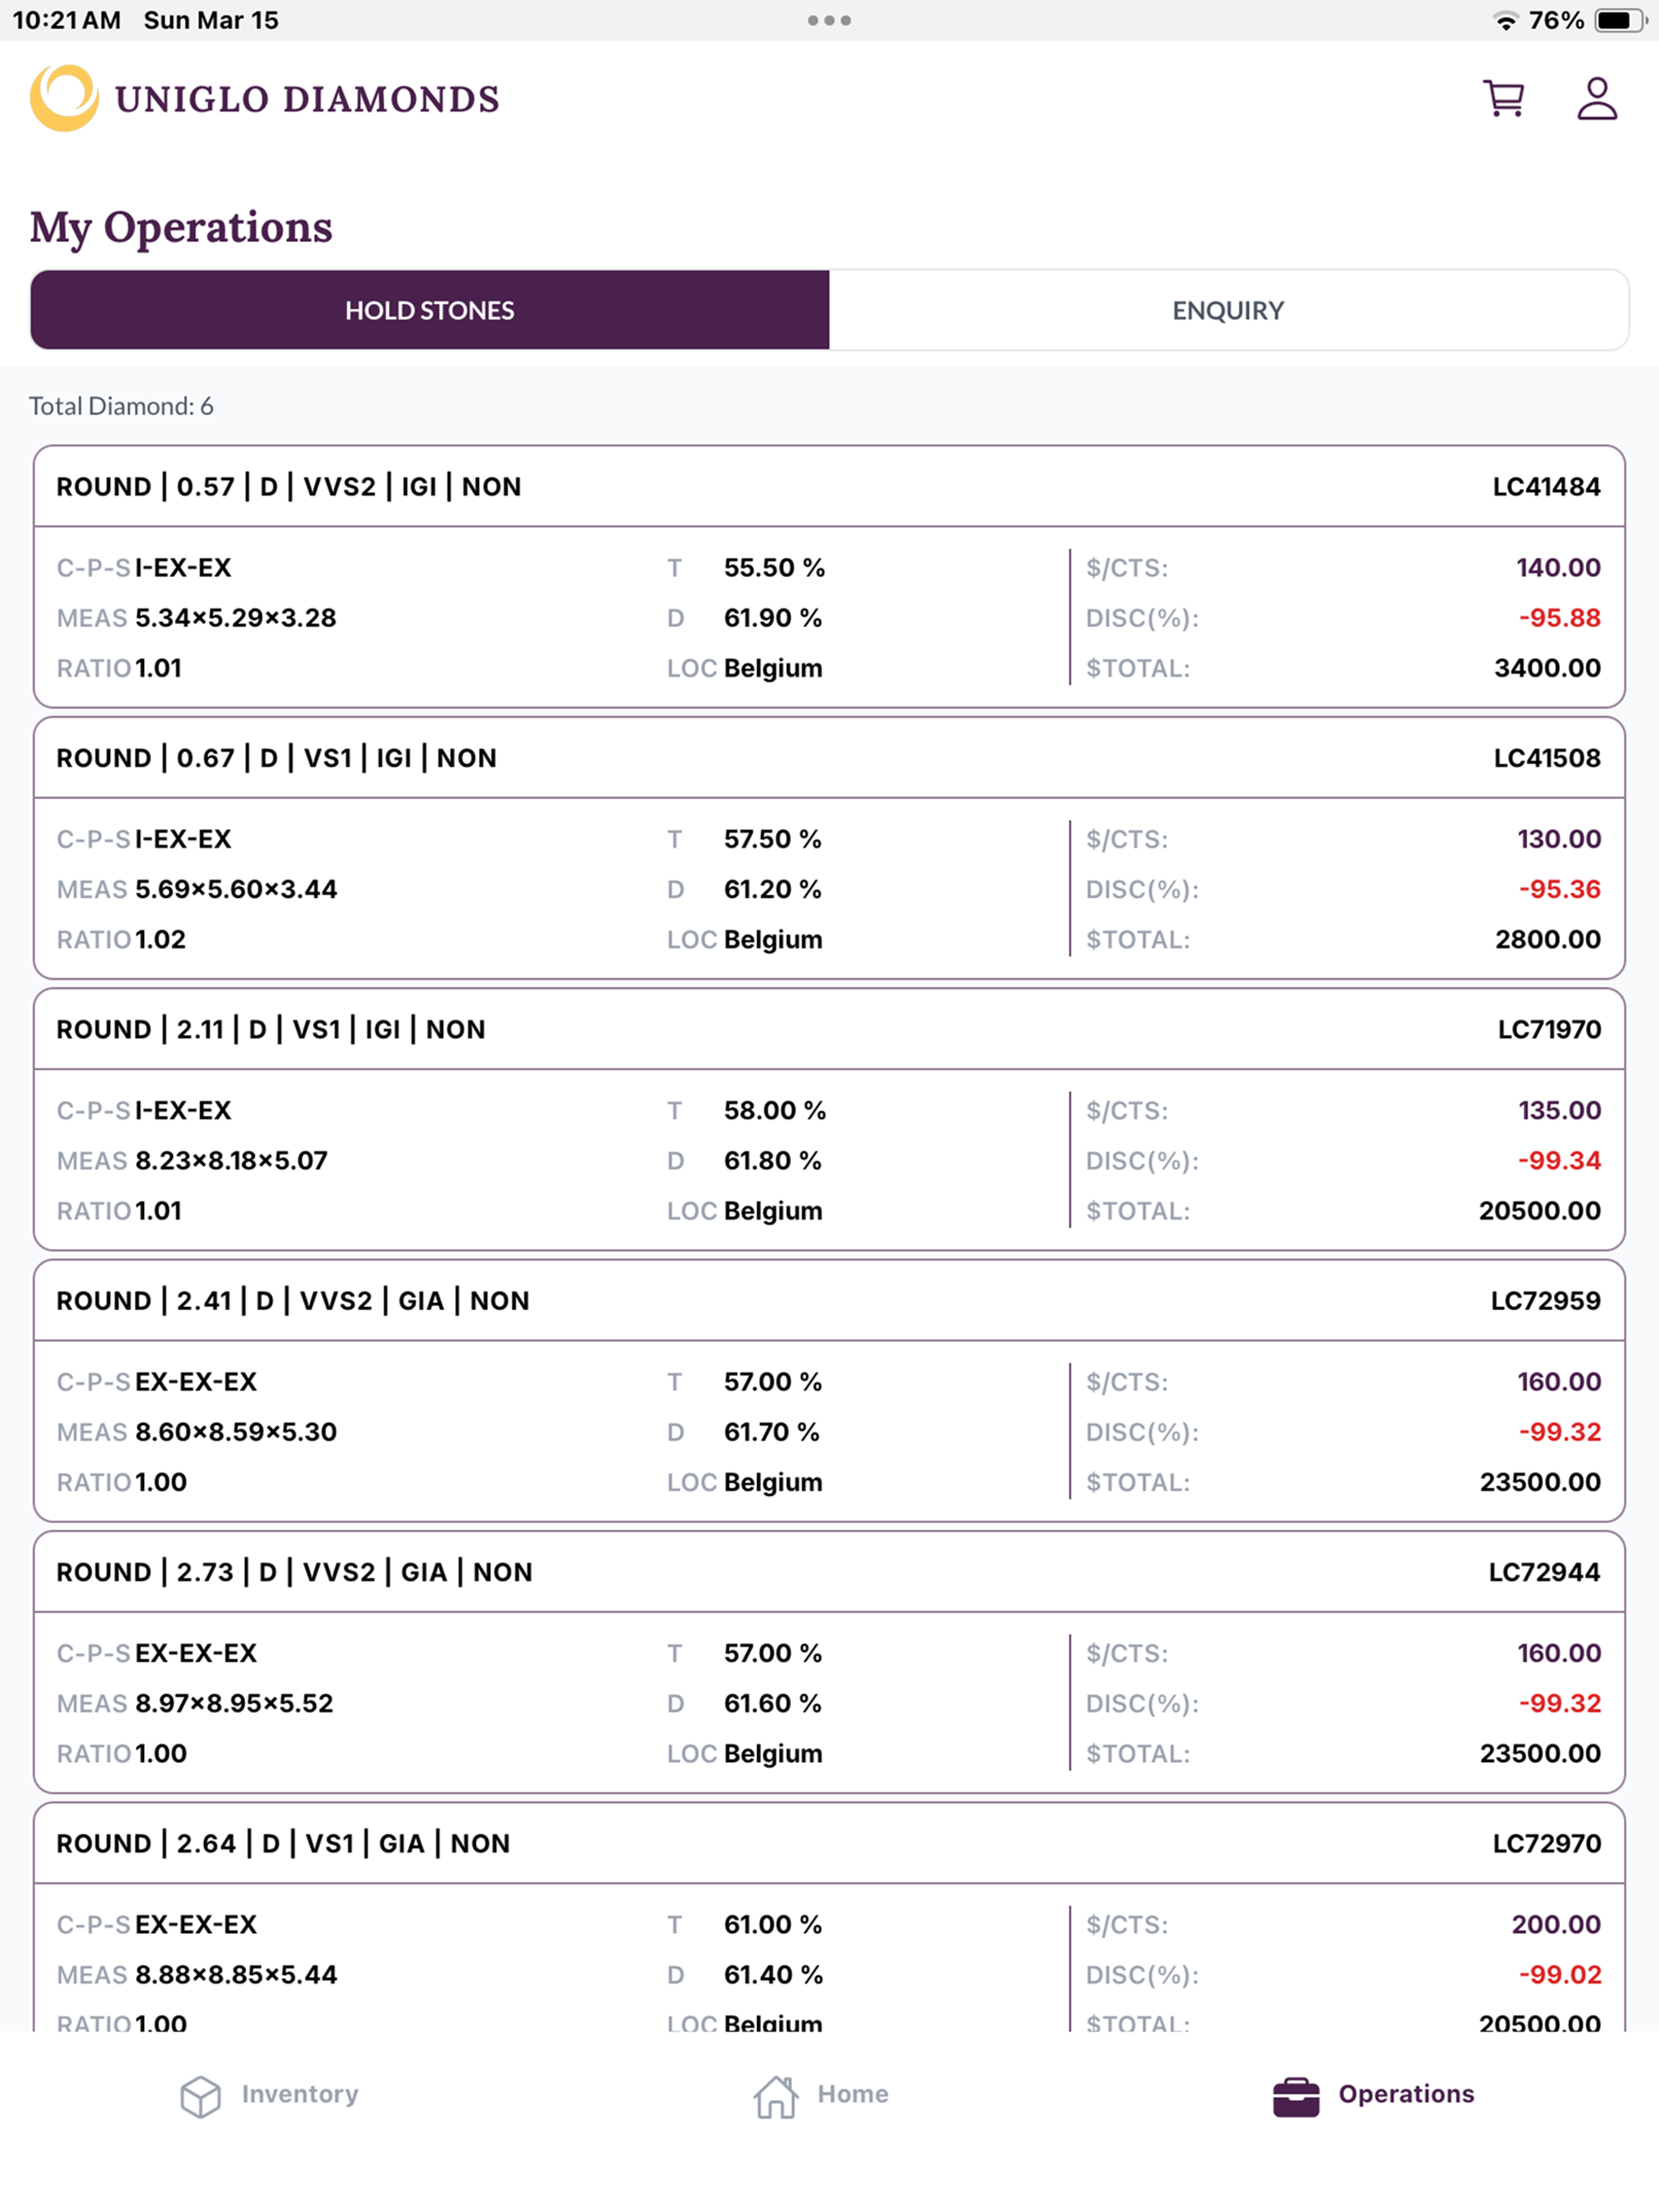Tap the Operations label in bottom bar
This screenshot has width=1659, height=2212.
(x=1406, y=2094)
